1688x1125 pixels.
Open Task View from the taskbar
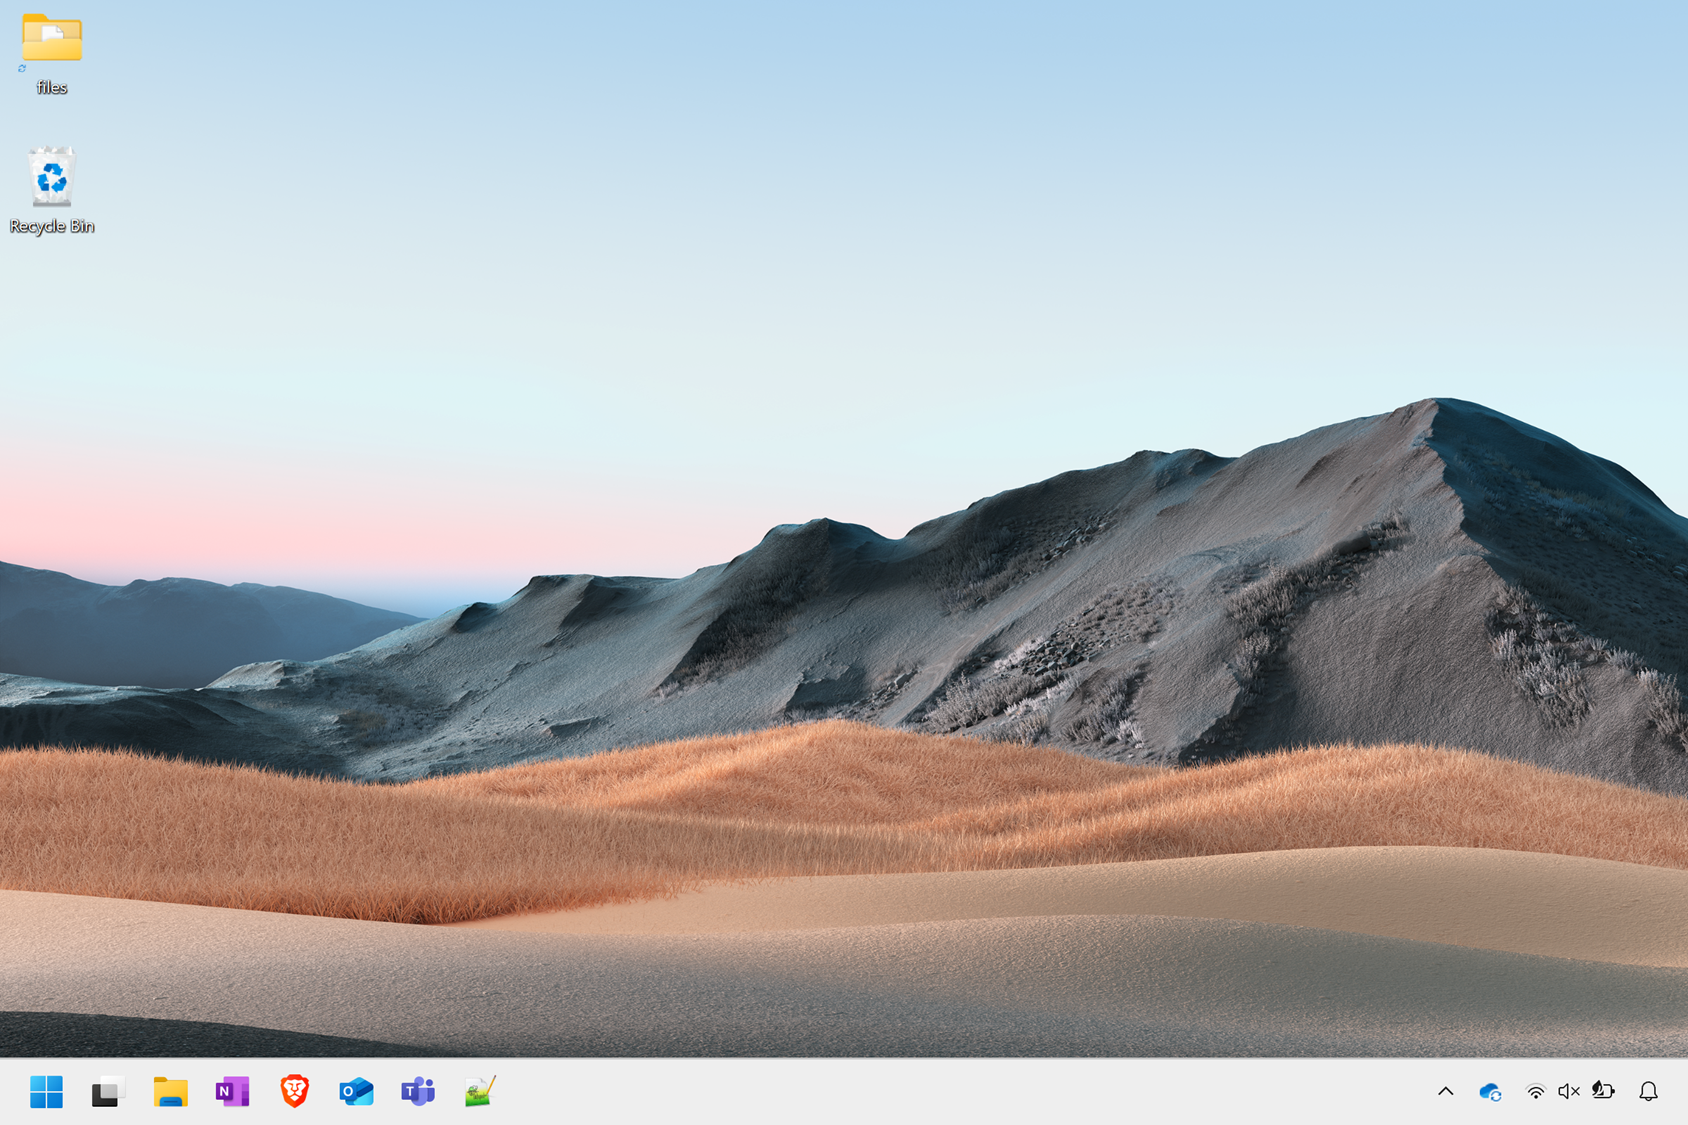coord(107,1091)
